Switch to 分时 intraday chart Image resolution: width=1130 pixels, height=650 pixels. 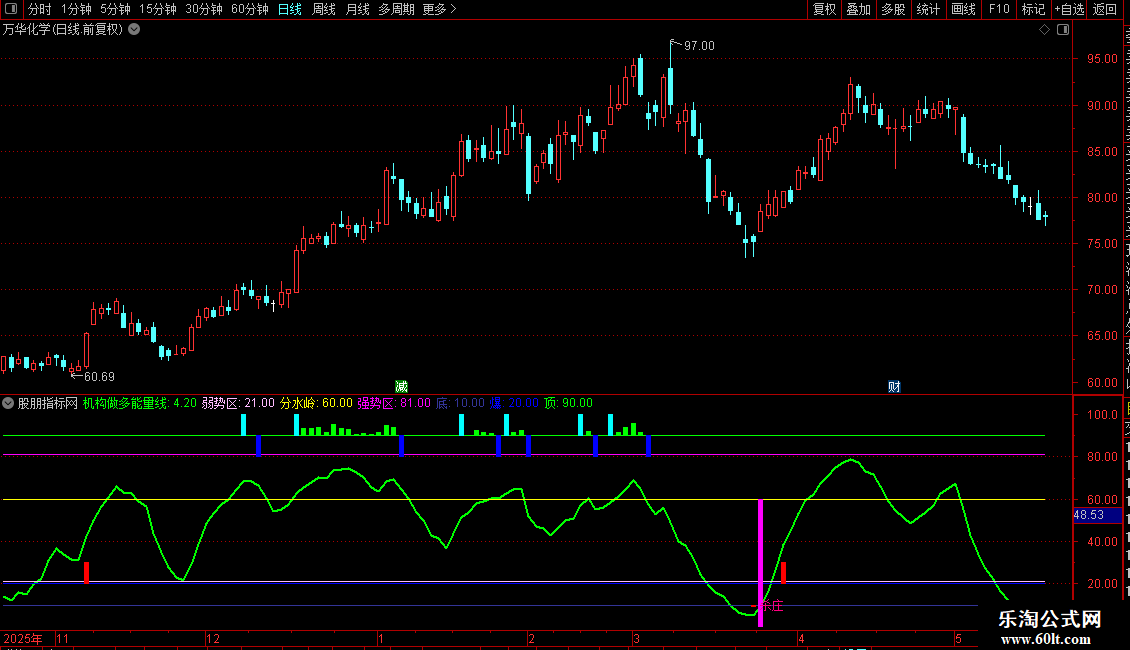pos(40,9)
